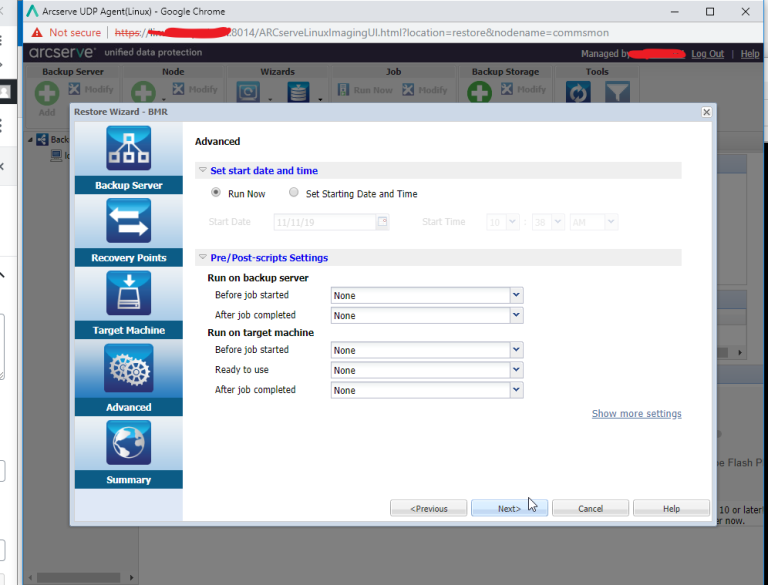This screenshot has height=585, width=768.
Task: Select the Run Now radio button
Action: click(x=216, y=193)
